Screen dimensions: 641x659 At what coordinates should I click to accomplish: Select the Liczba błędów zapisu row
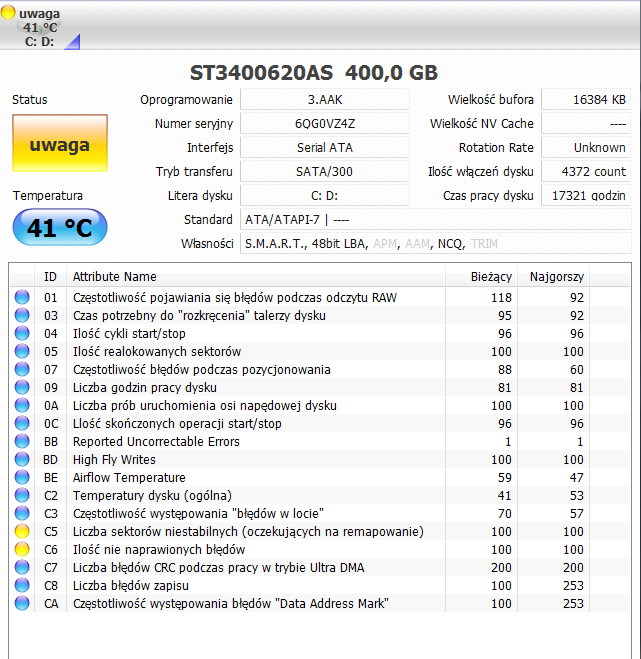click(x=320, y=585)
